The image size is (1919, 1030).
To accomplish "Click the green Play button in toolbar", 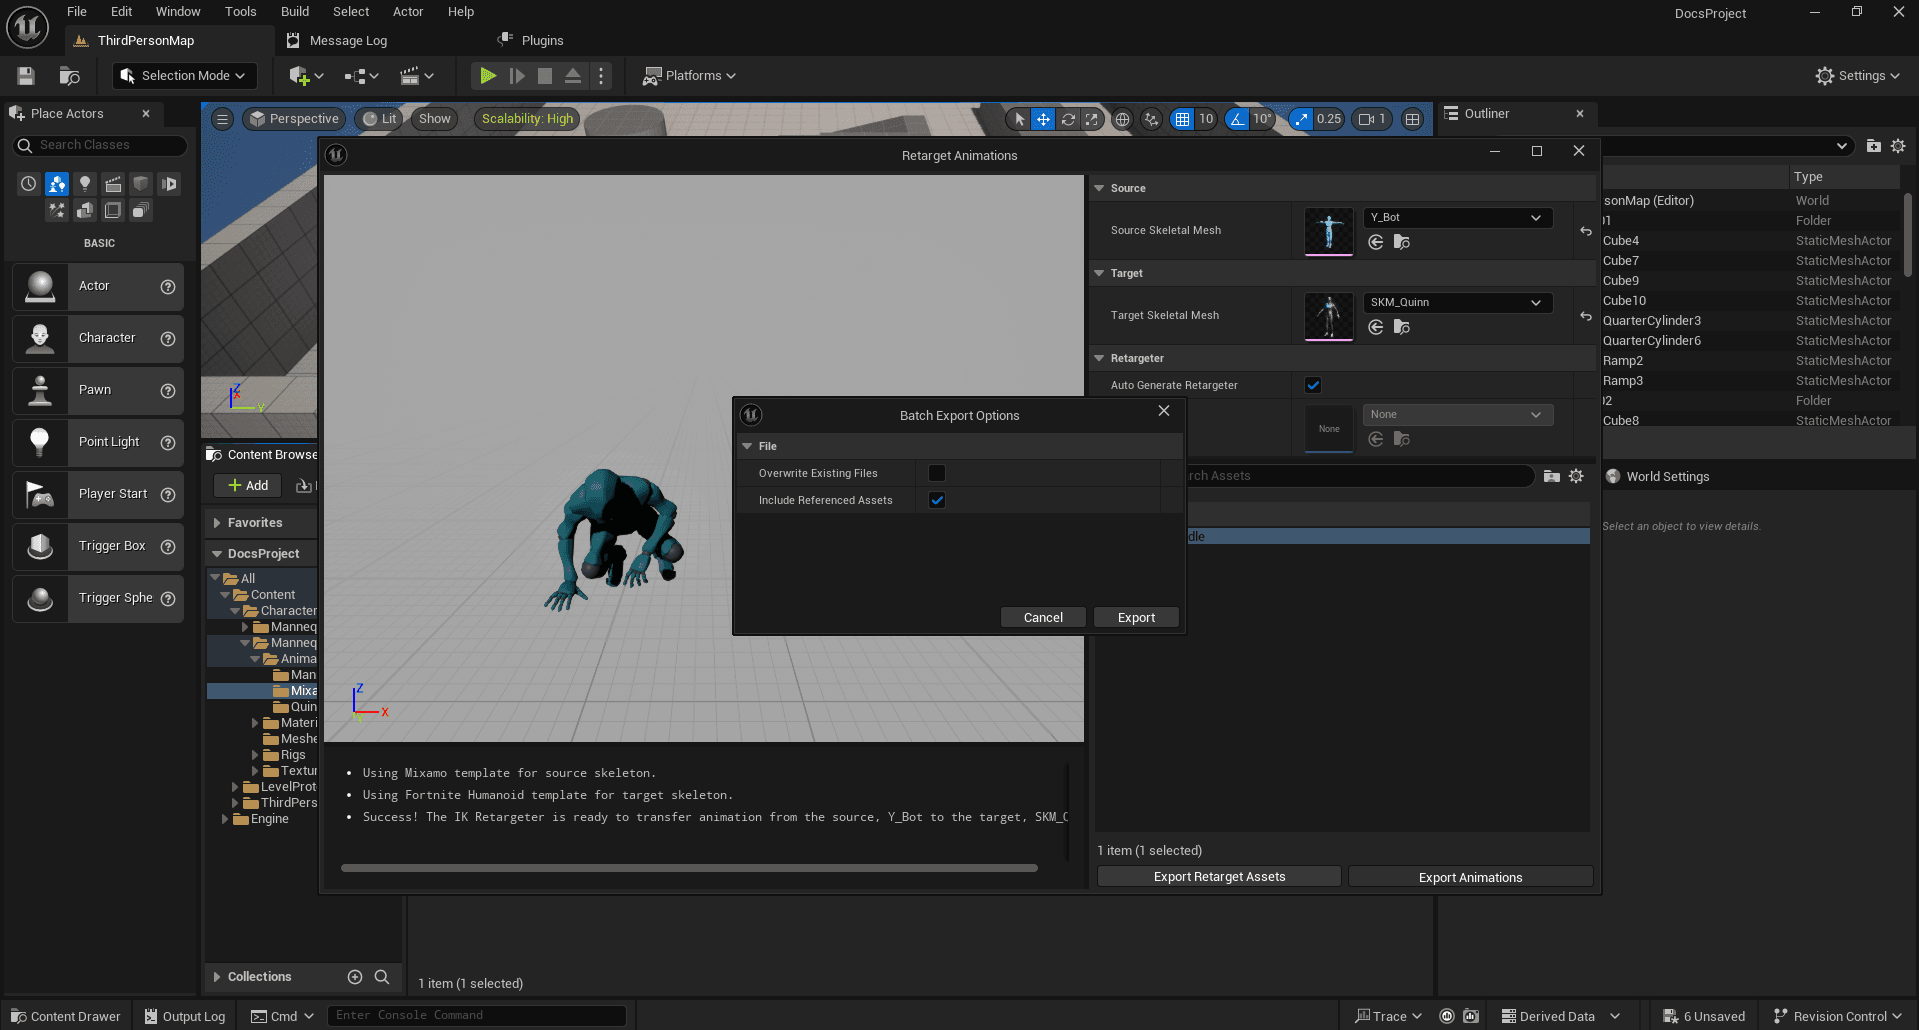I will point(487,76).
